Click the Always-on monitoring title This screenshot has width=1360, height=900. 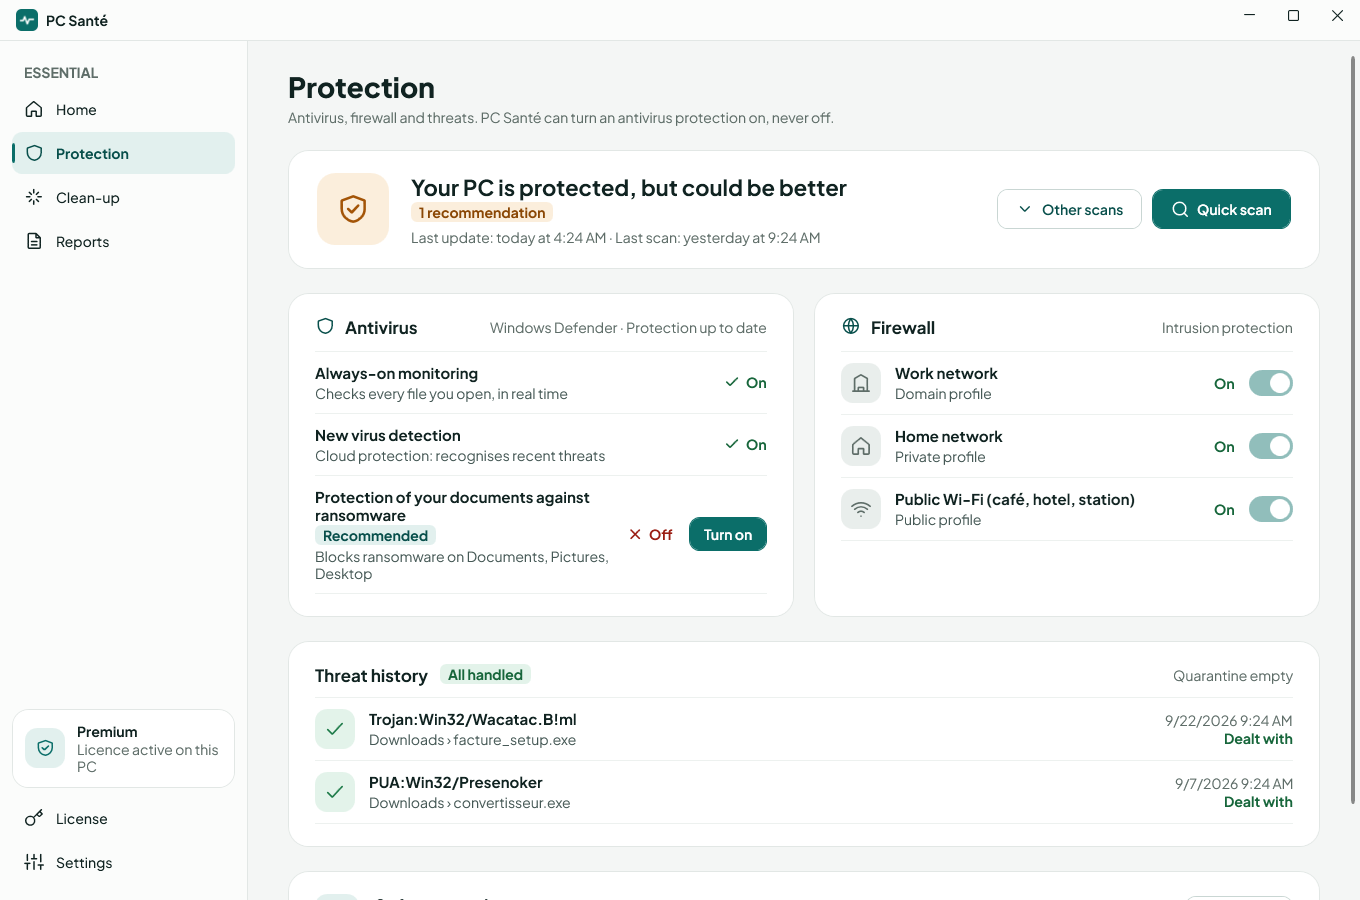click(x=396, y=373)
